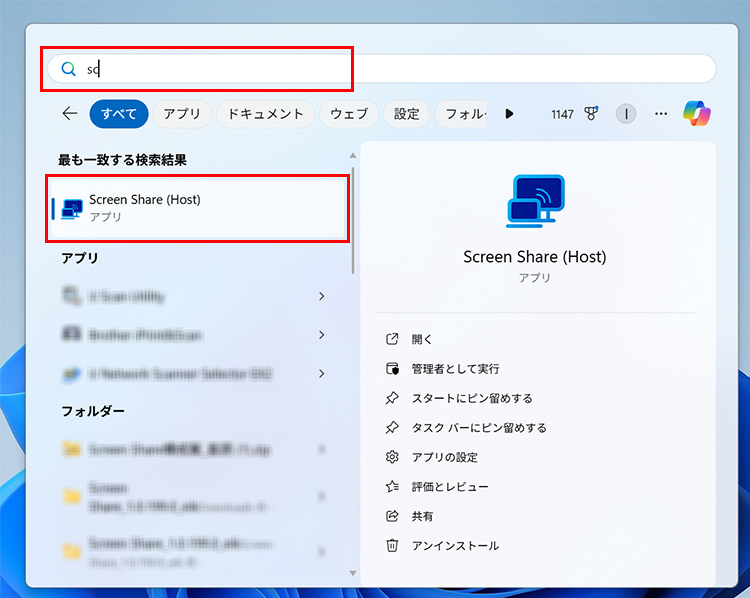Screen dimensions: 750x598
Task: Click the back arrow icon
Action: click(69, 114)
